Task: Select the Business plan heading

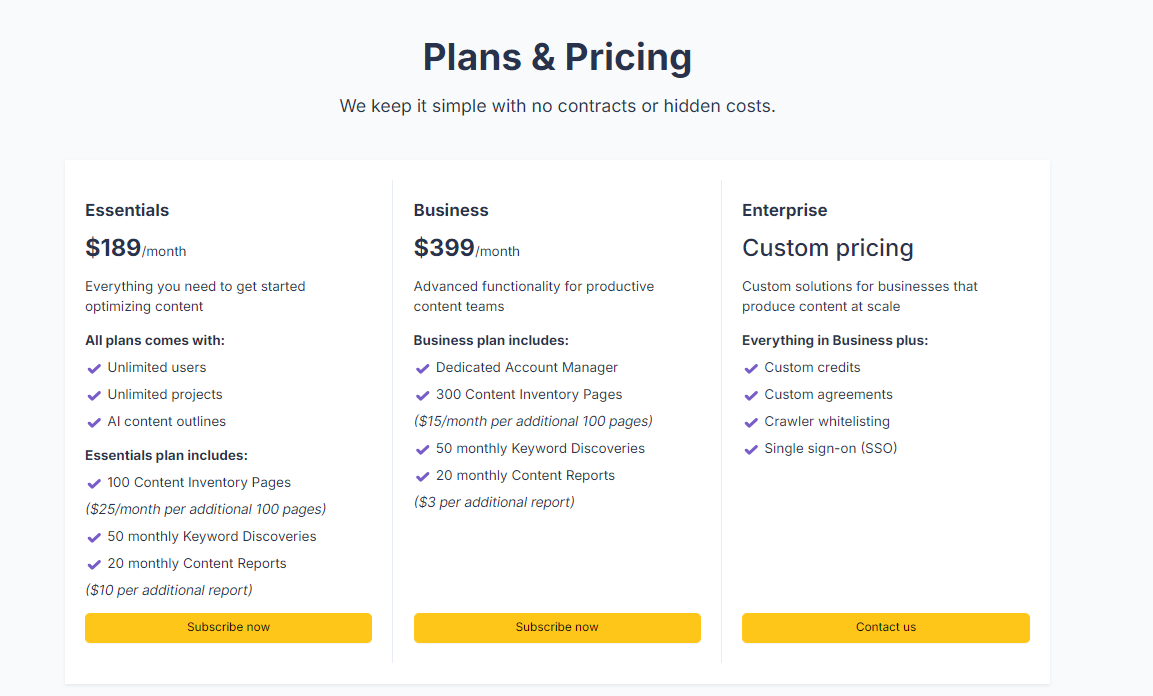Action: click(x=451, y=210)
